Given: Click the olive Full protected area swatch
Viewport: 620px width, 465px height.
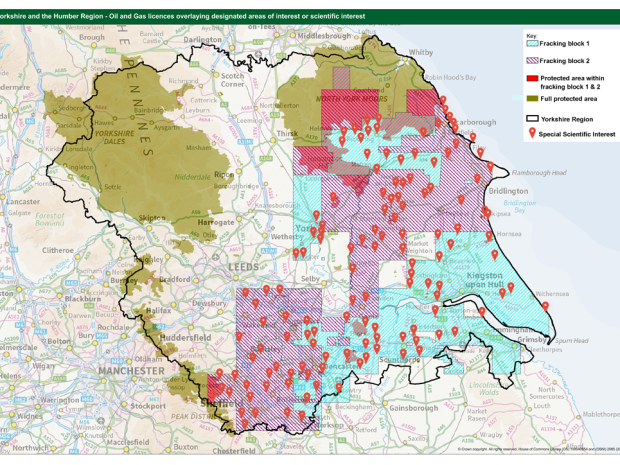Looking at the screenshot, I should 532,99.
